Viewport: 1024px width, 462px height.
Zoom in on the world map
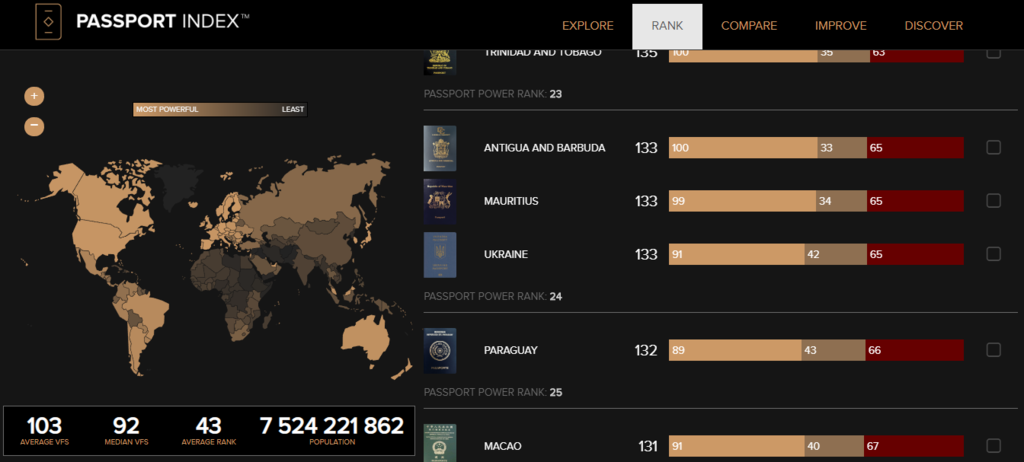point(34,96)
